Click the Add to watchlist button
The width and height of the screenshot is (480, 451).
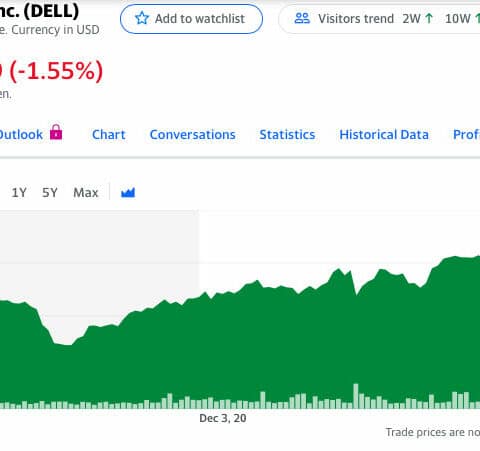coord(191,19)
